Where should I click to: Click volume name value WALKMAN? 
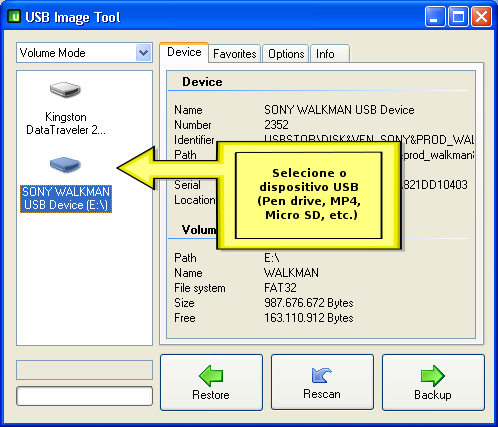click(291, 273)
